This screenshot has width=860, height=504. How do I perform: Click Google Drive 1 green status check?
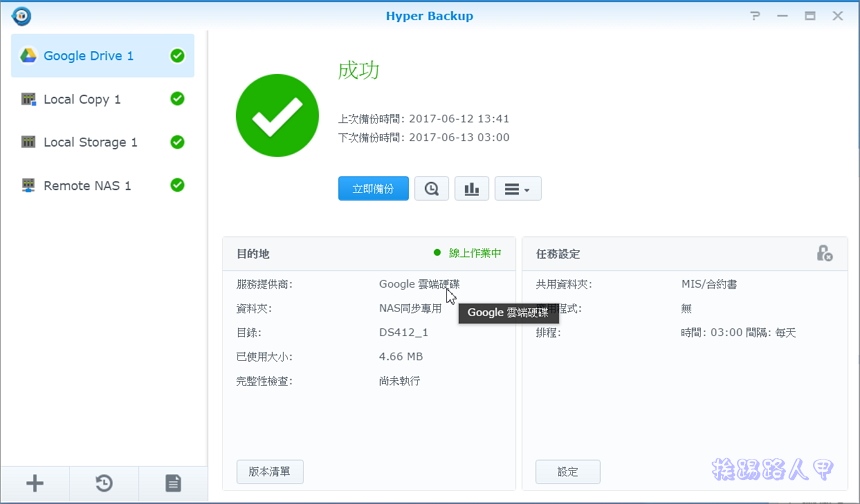click(x=177, y=55)
